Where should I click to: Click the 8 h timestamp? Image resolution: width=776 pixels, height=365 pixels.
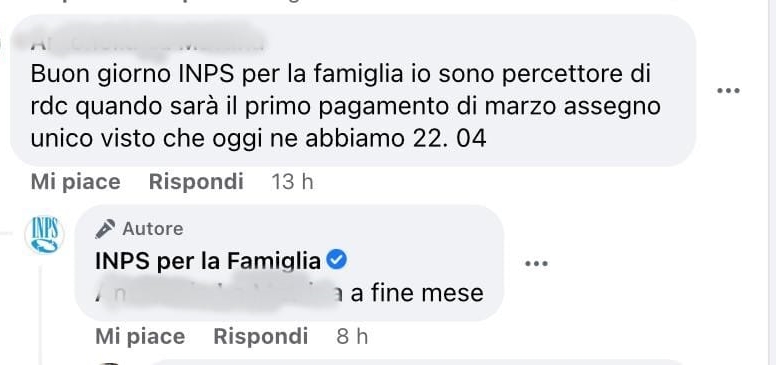tap(352, 337)
